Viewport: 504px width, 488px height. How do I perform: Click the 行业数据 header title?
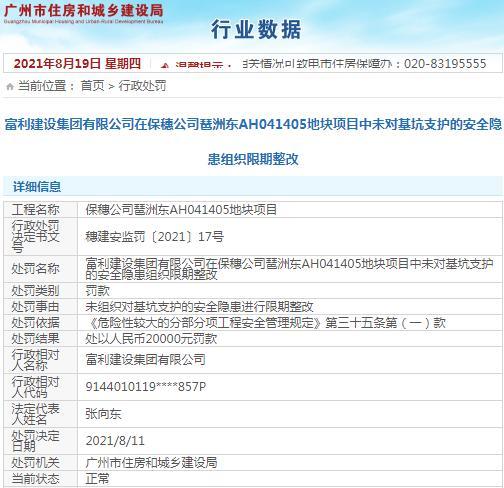point(256,29)
